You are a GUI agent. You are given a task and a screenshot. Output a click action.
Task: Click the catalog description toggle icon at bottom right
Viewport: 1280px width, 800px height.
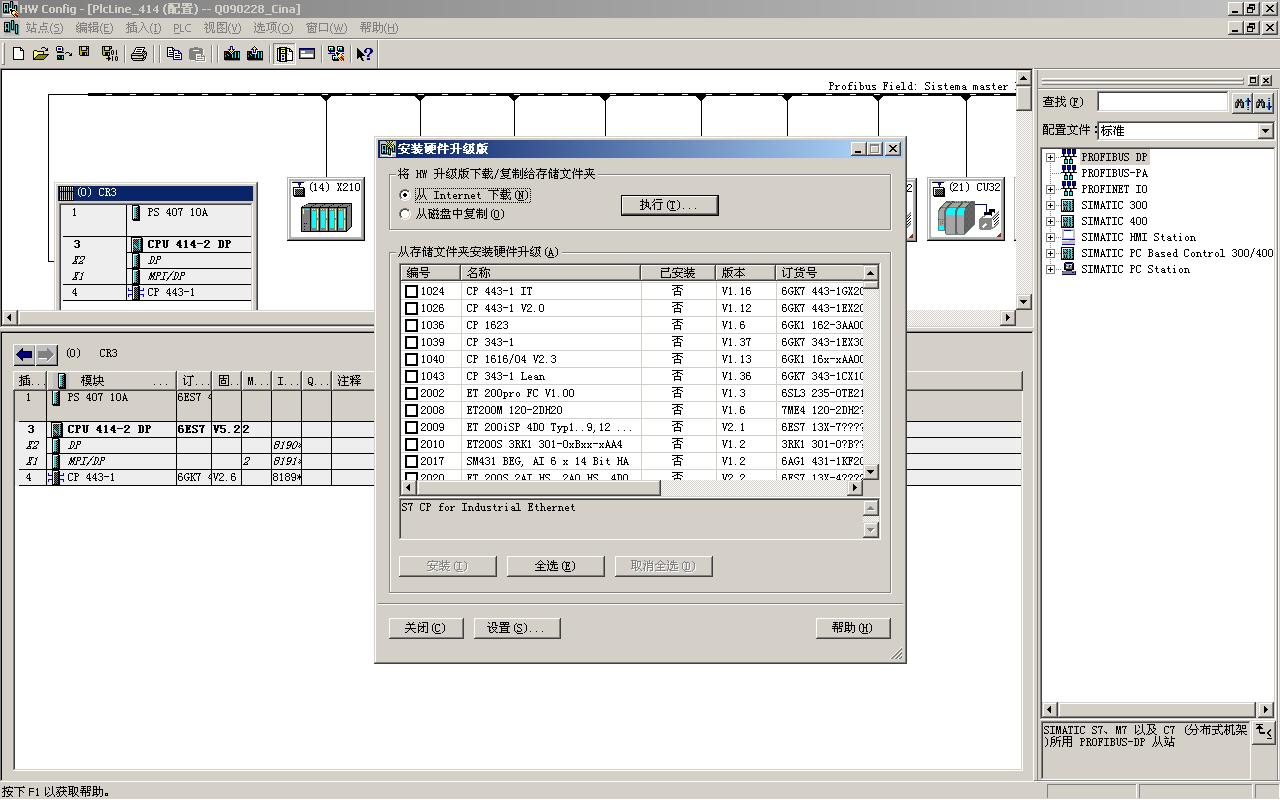pos(1264,733)
